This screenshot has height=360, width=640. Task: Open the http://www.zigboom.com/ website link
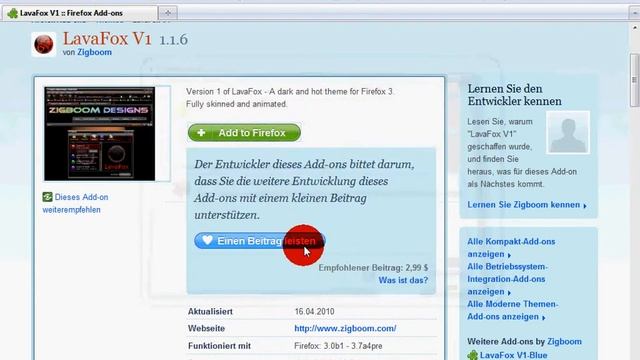(345, 328)
